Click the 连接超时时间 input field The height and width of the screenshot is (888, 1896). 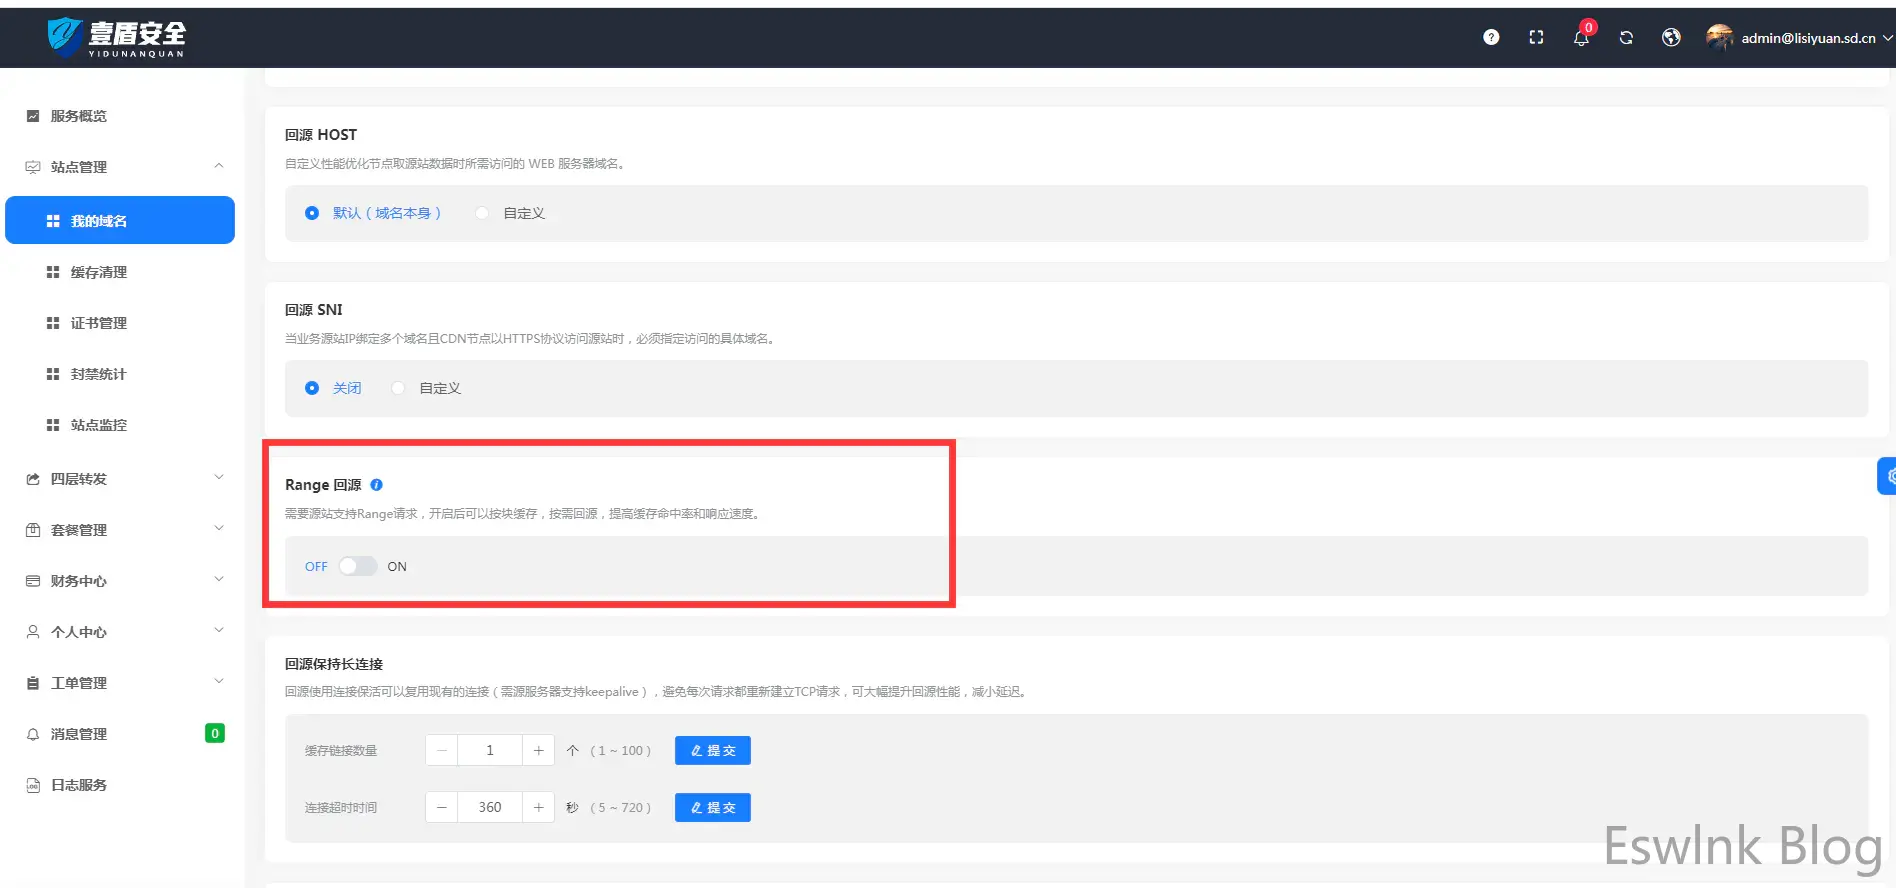[490, 807]
